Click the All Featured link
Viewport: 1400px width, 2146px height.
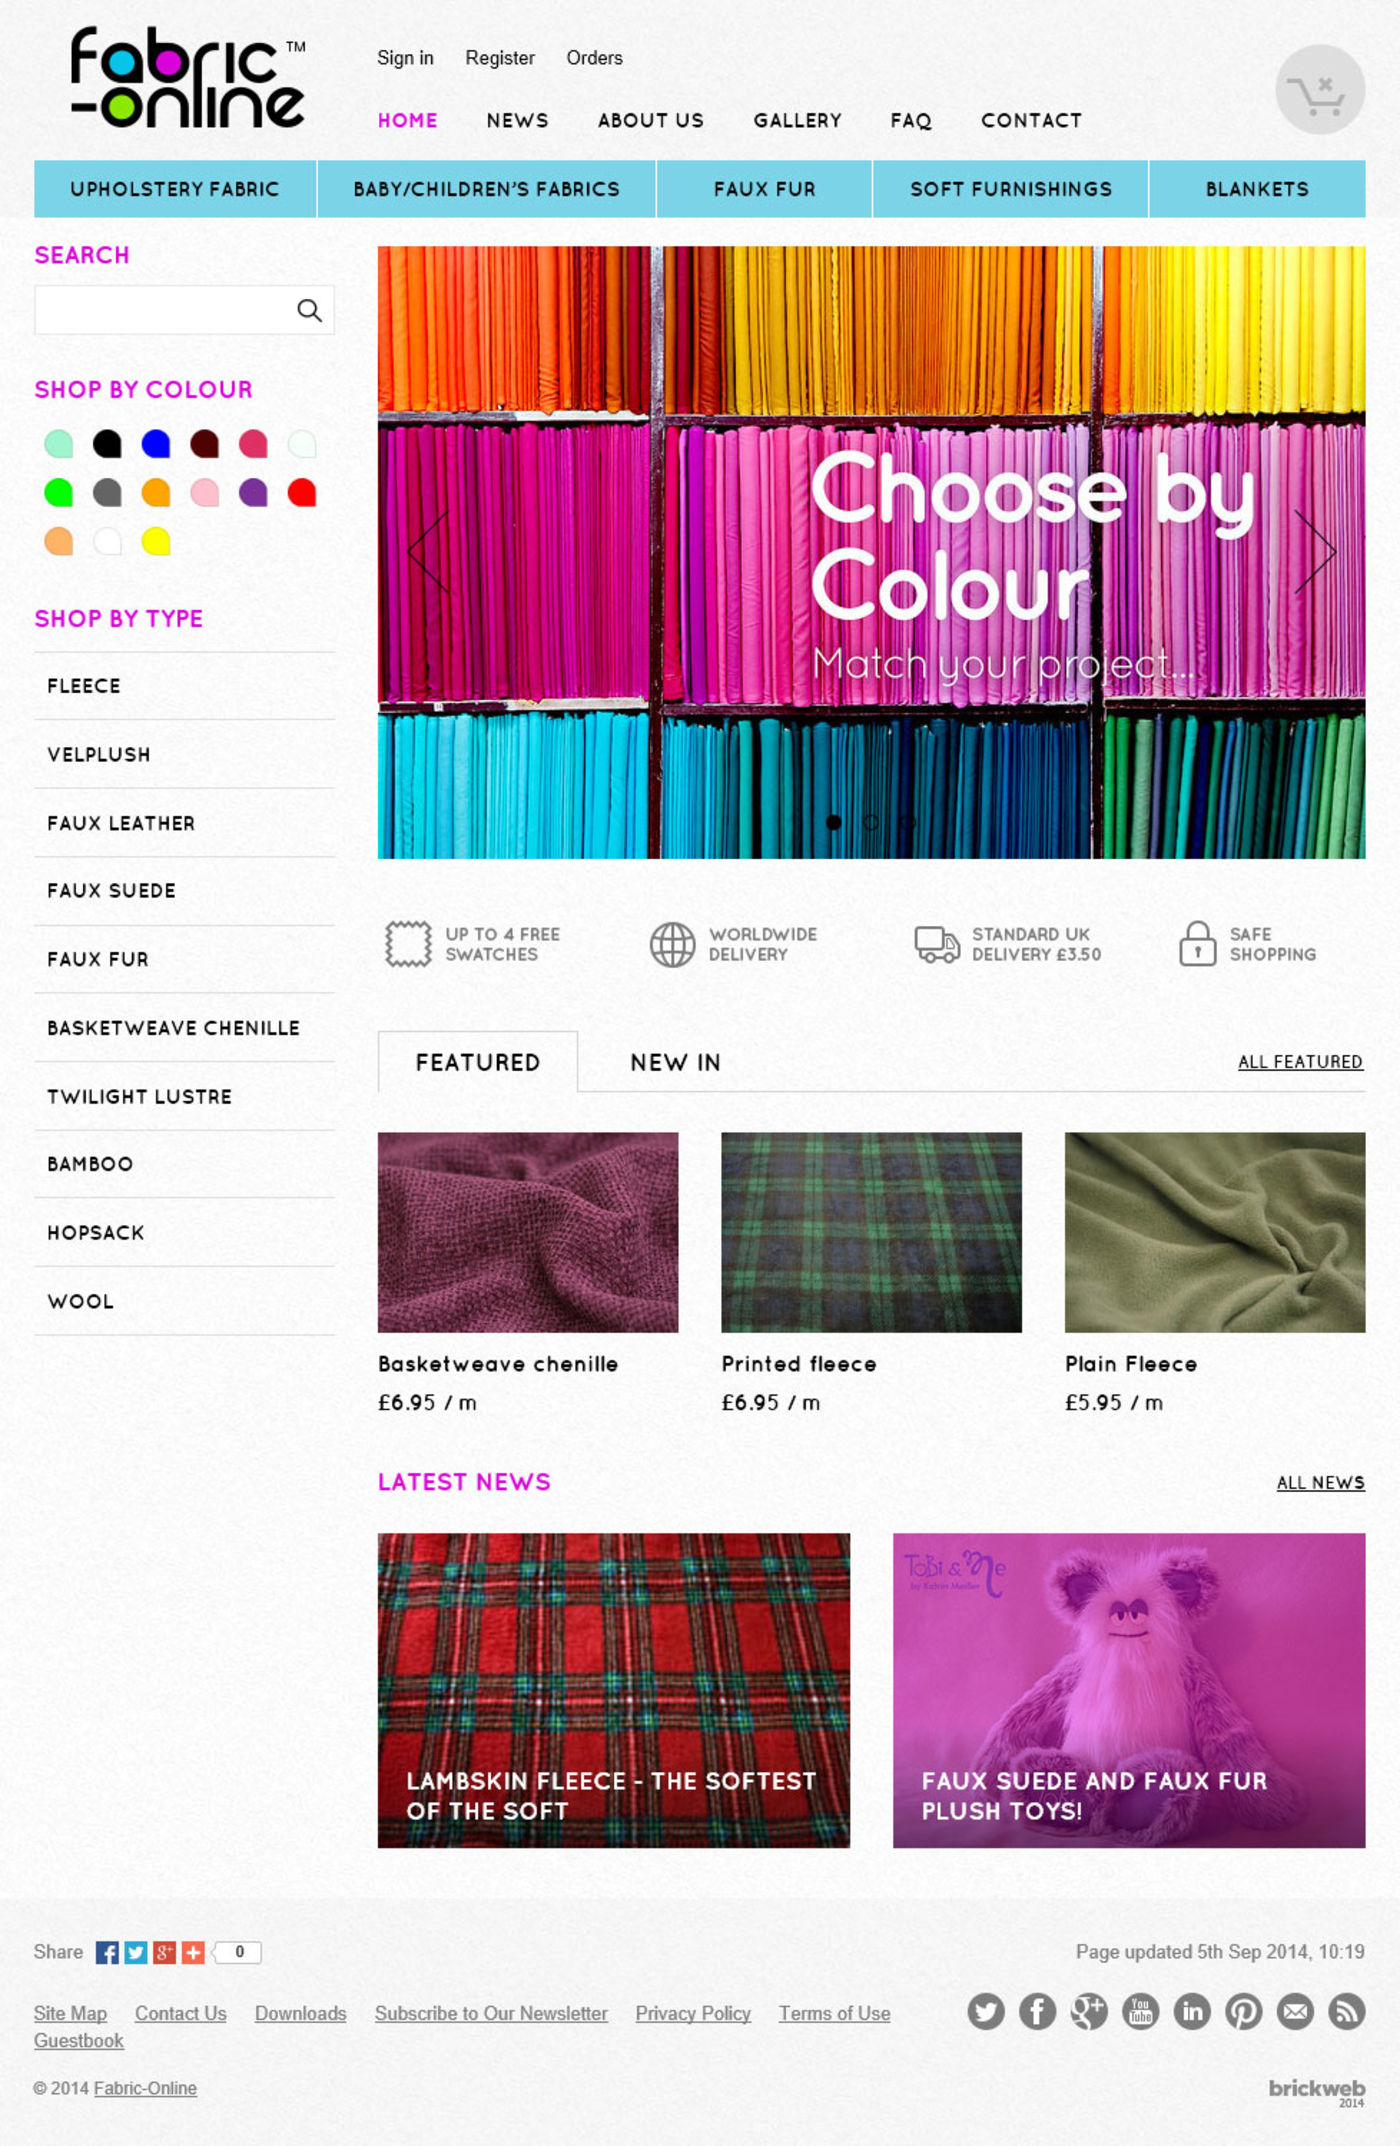pyautogui.click(x=1300, y=1062)
